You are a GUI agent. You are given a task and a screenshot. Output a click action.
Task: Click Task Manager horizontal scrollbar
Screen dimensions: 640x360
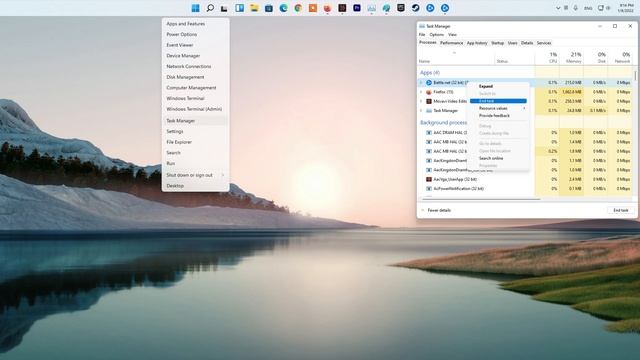480,199
